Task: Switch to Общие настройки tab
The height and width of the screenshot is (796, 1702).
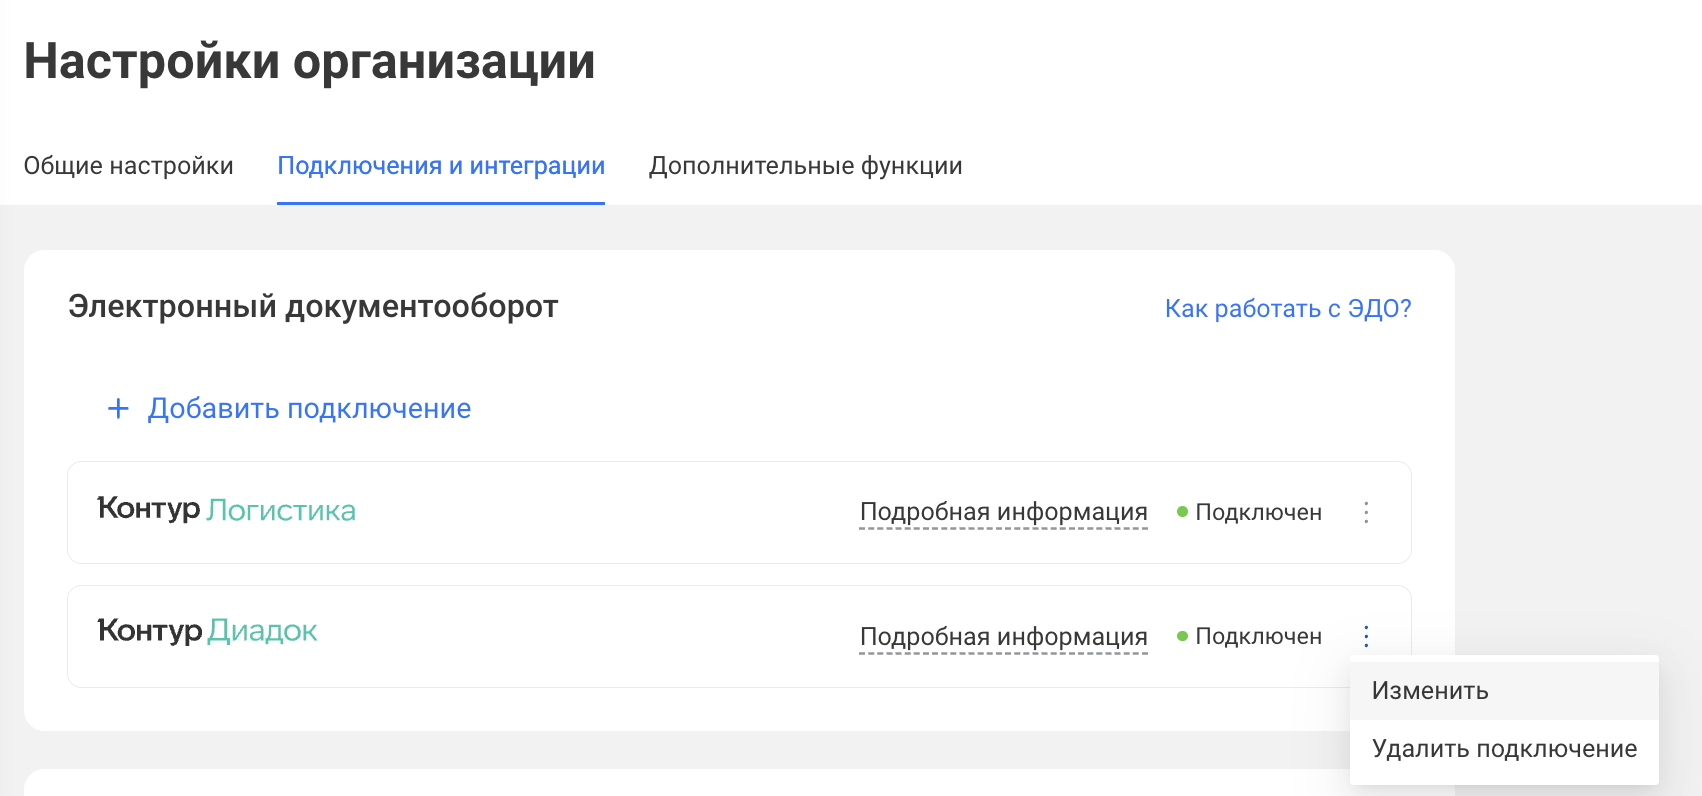Action: (128, 166)
